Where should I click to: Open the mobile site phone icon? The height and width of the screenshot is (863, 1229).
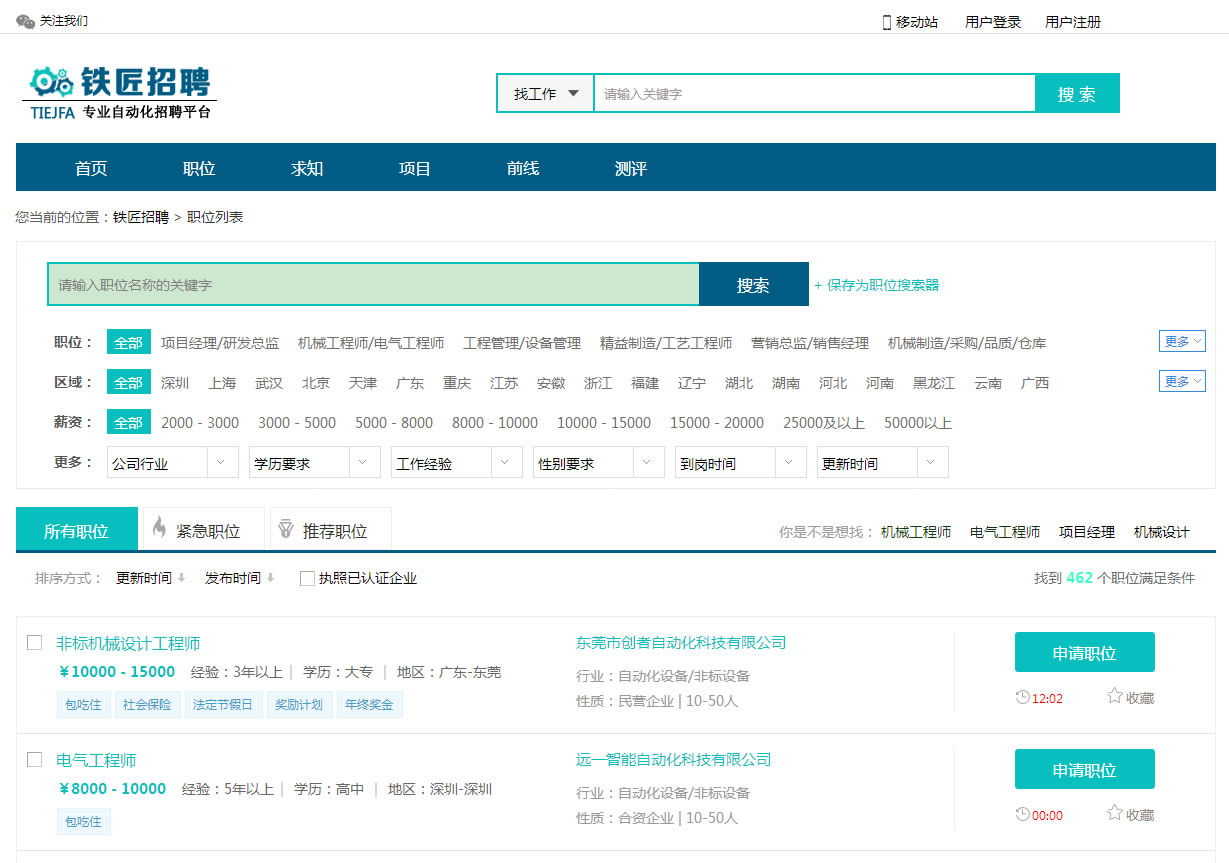pyautogui.click(x=887, y=22)
